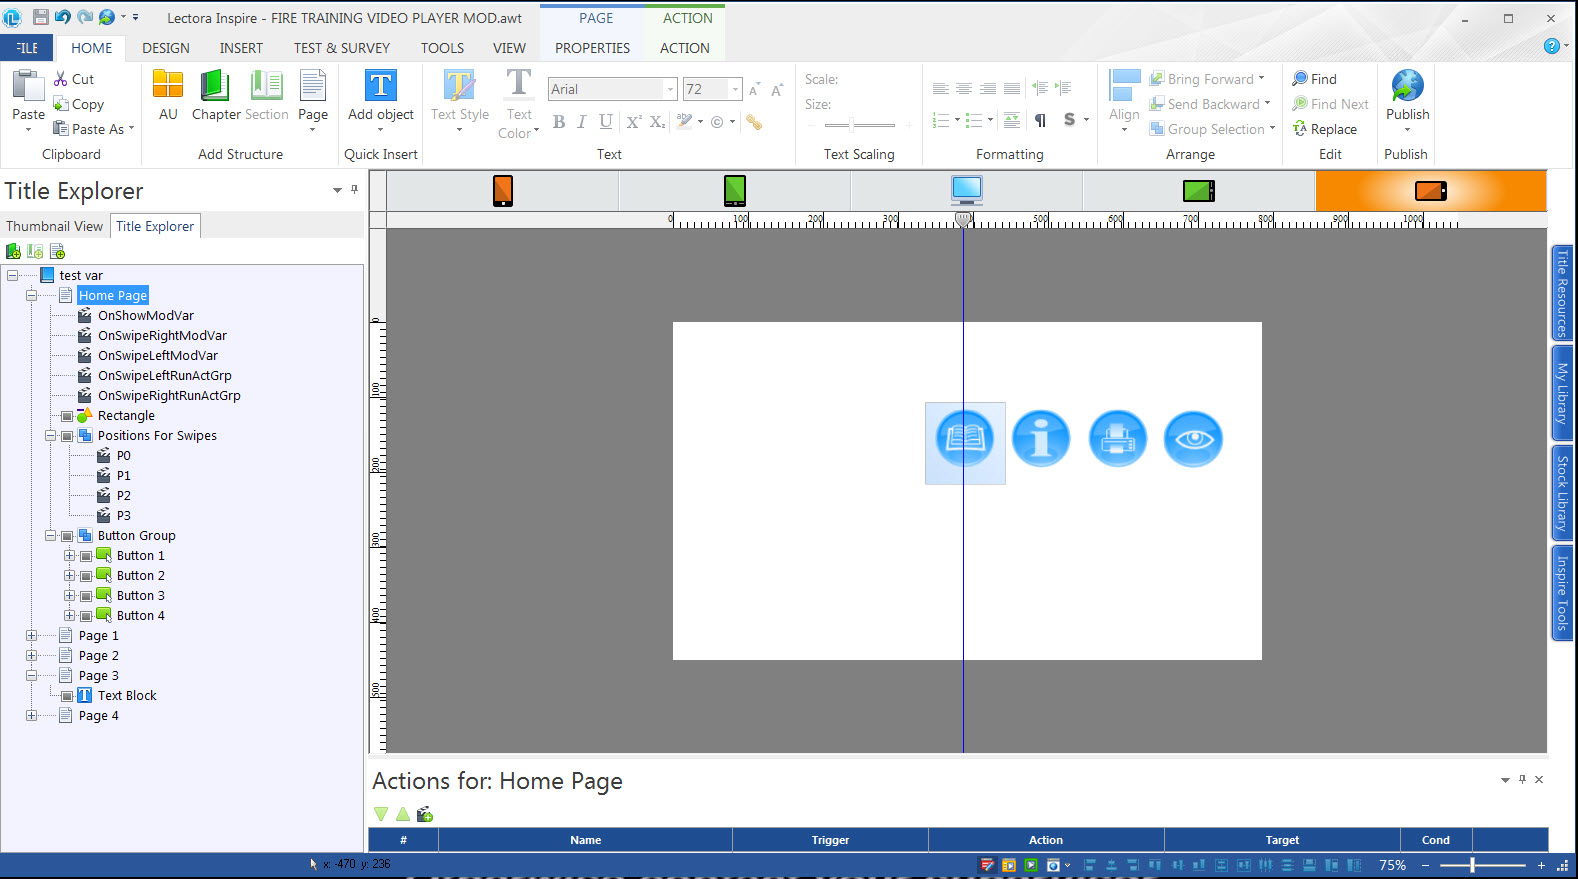Open the Title Resources side panel

click(1561, 293)
